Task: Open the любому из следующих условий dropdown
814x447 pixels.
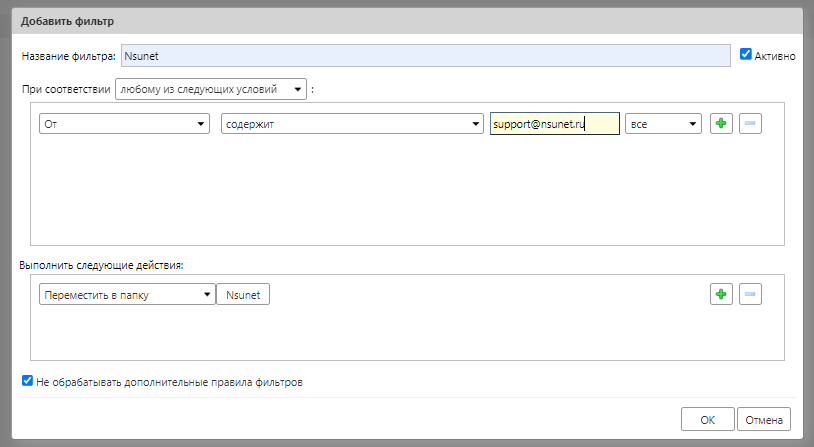Action: [x=211, y=89]
